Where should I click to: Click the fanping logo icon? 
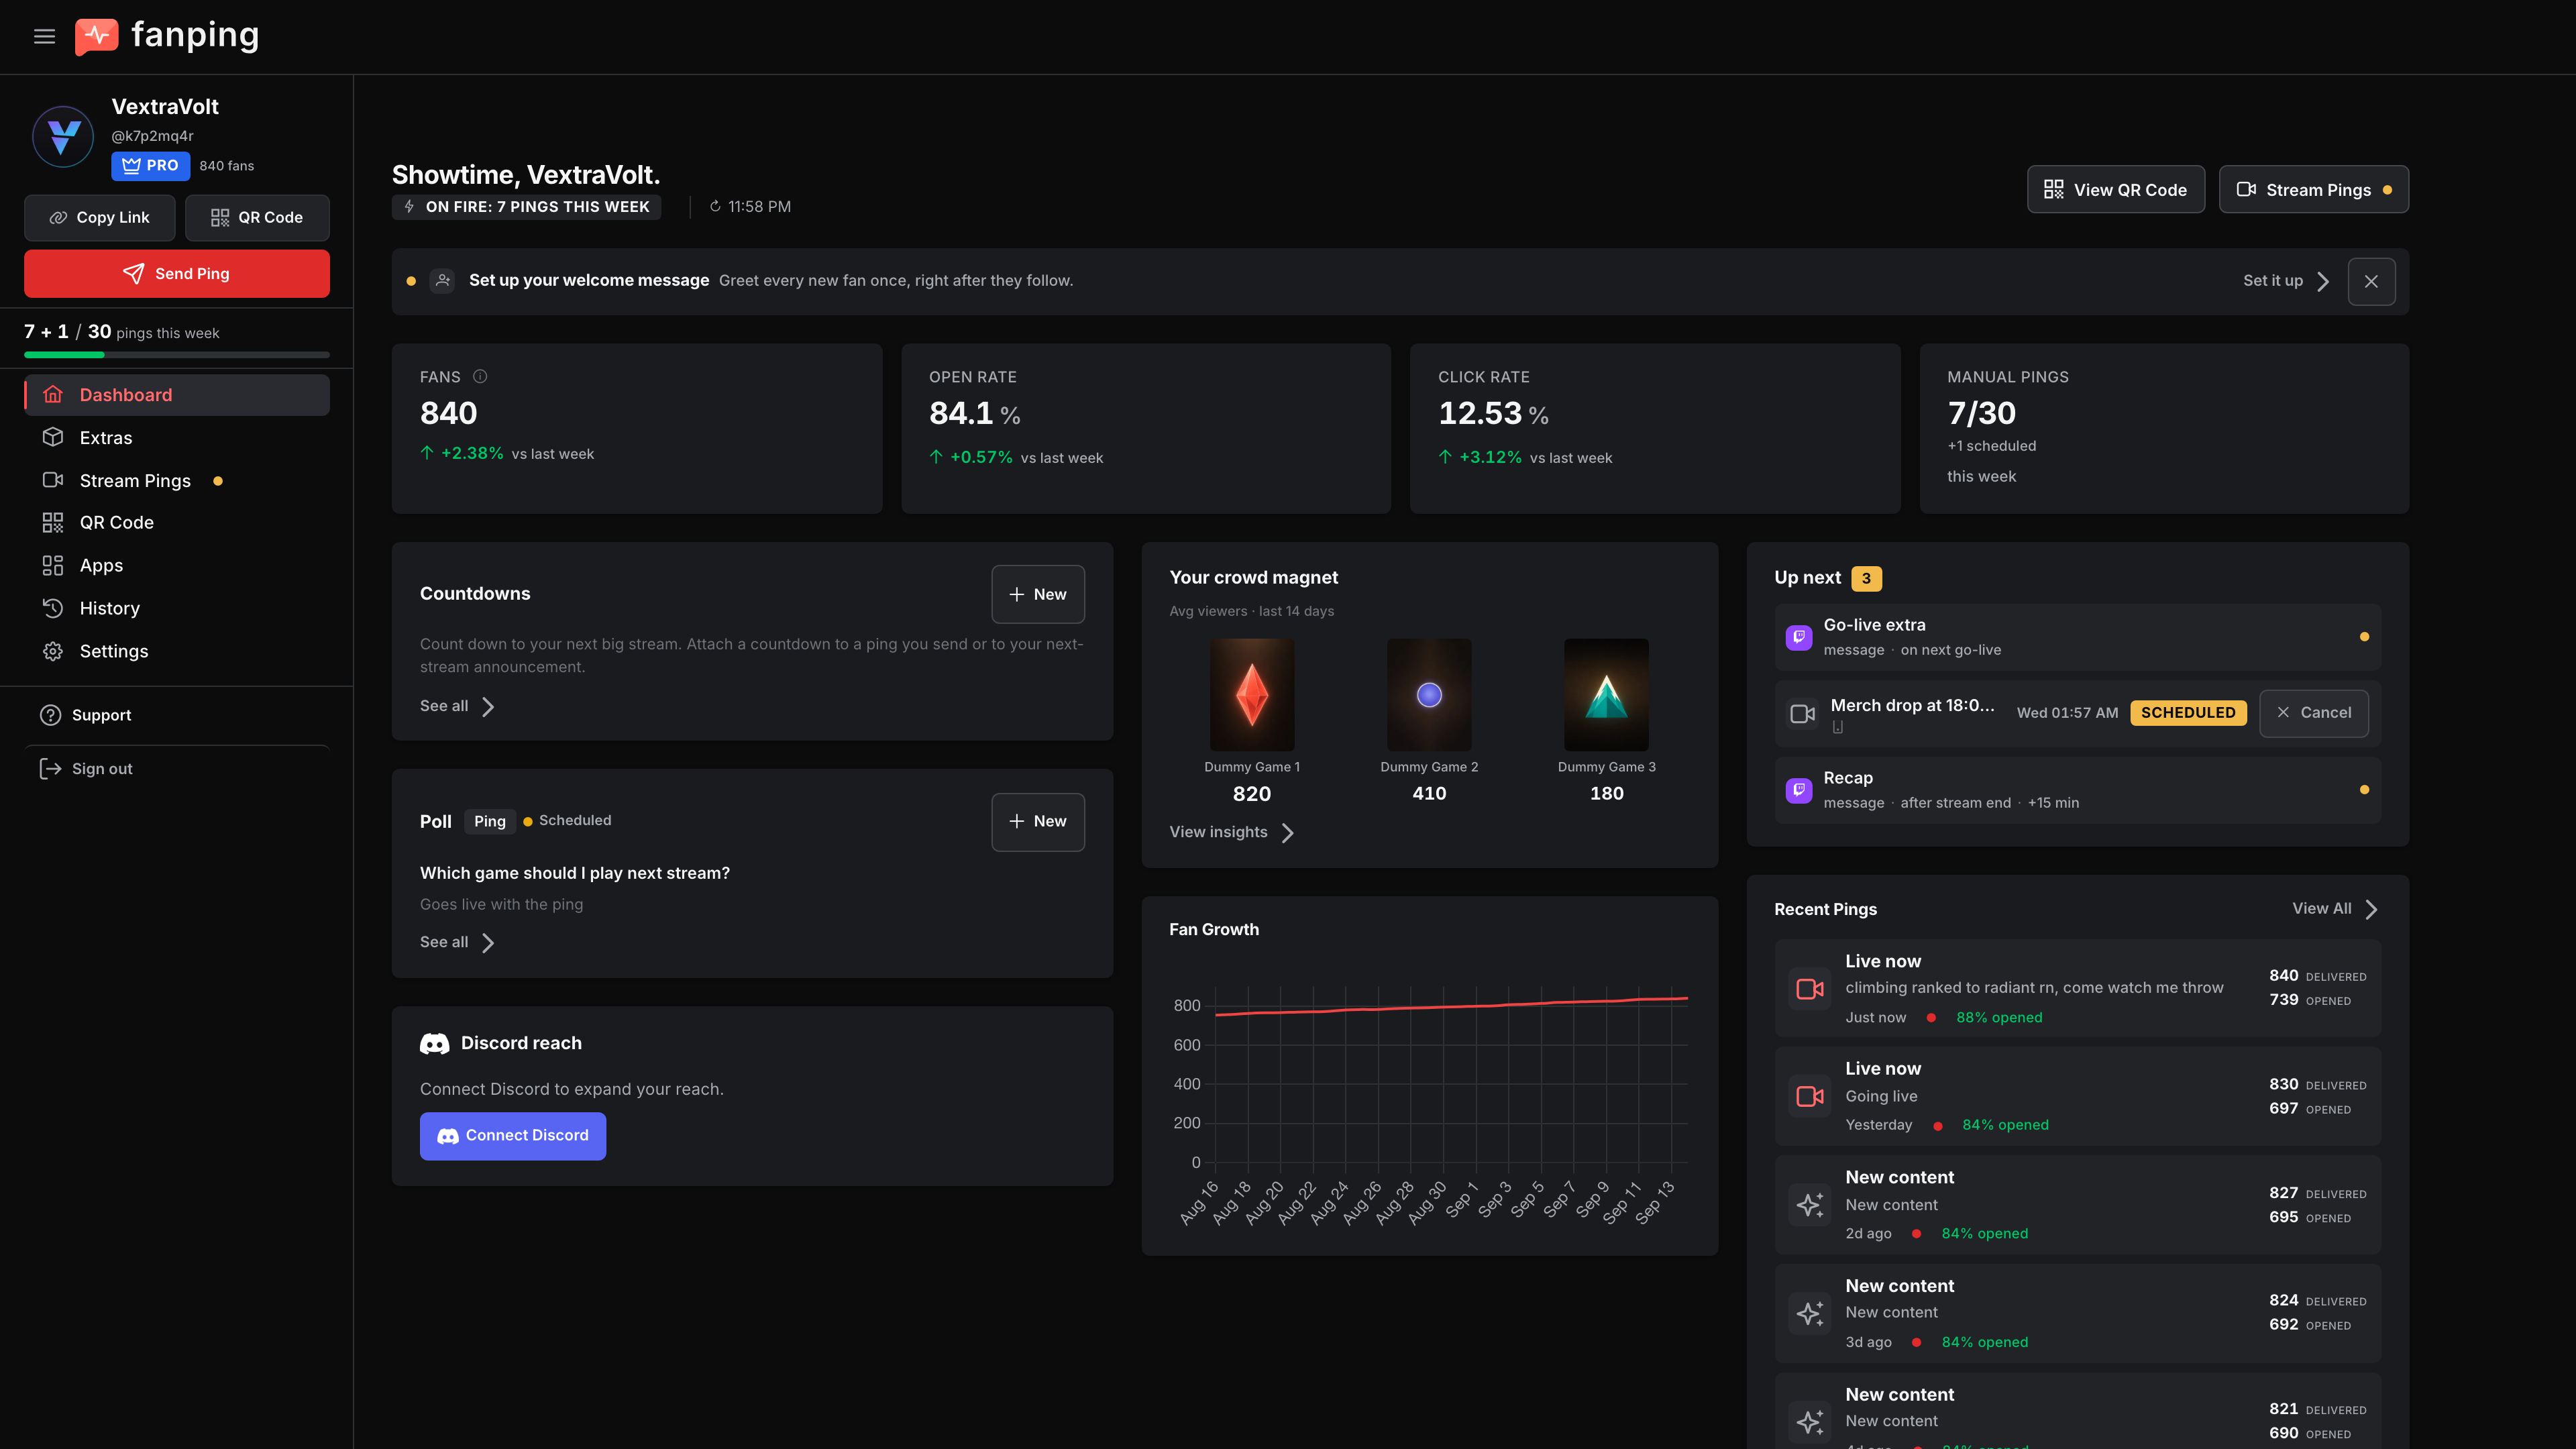97,37
